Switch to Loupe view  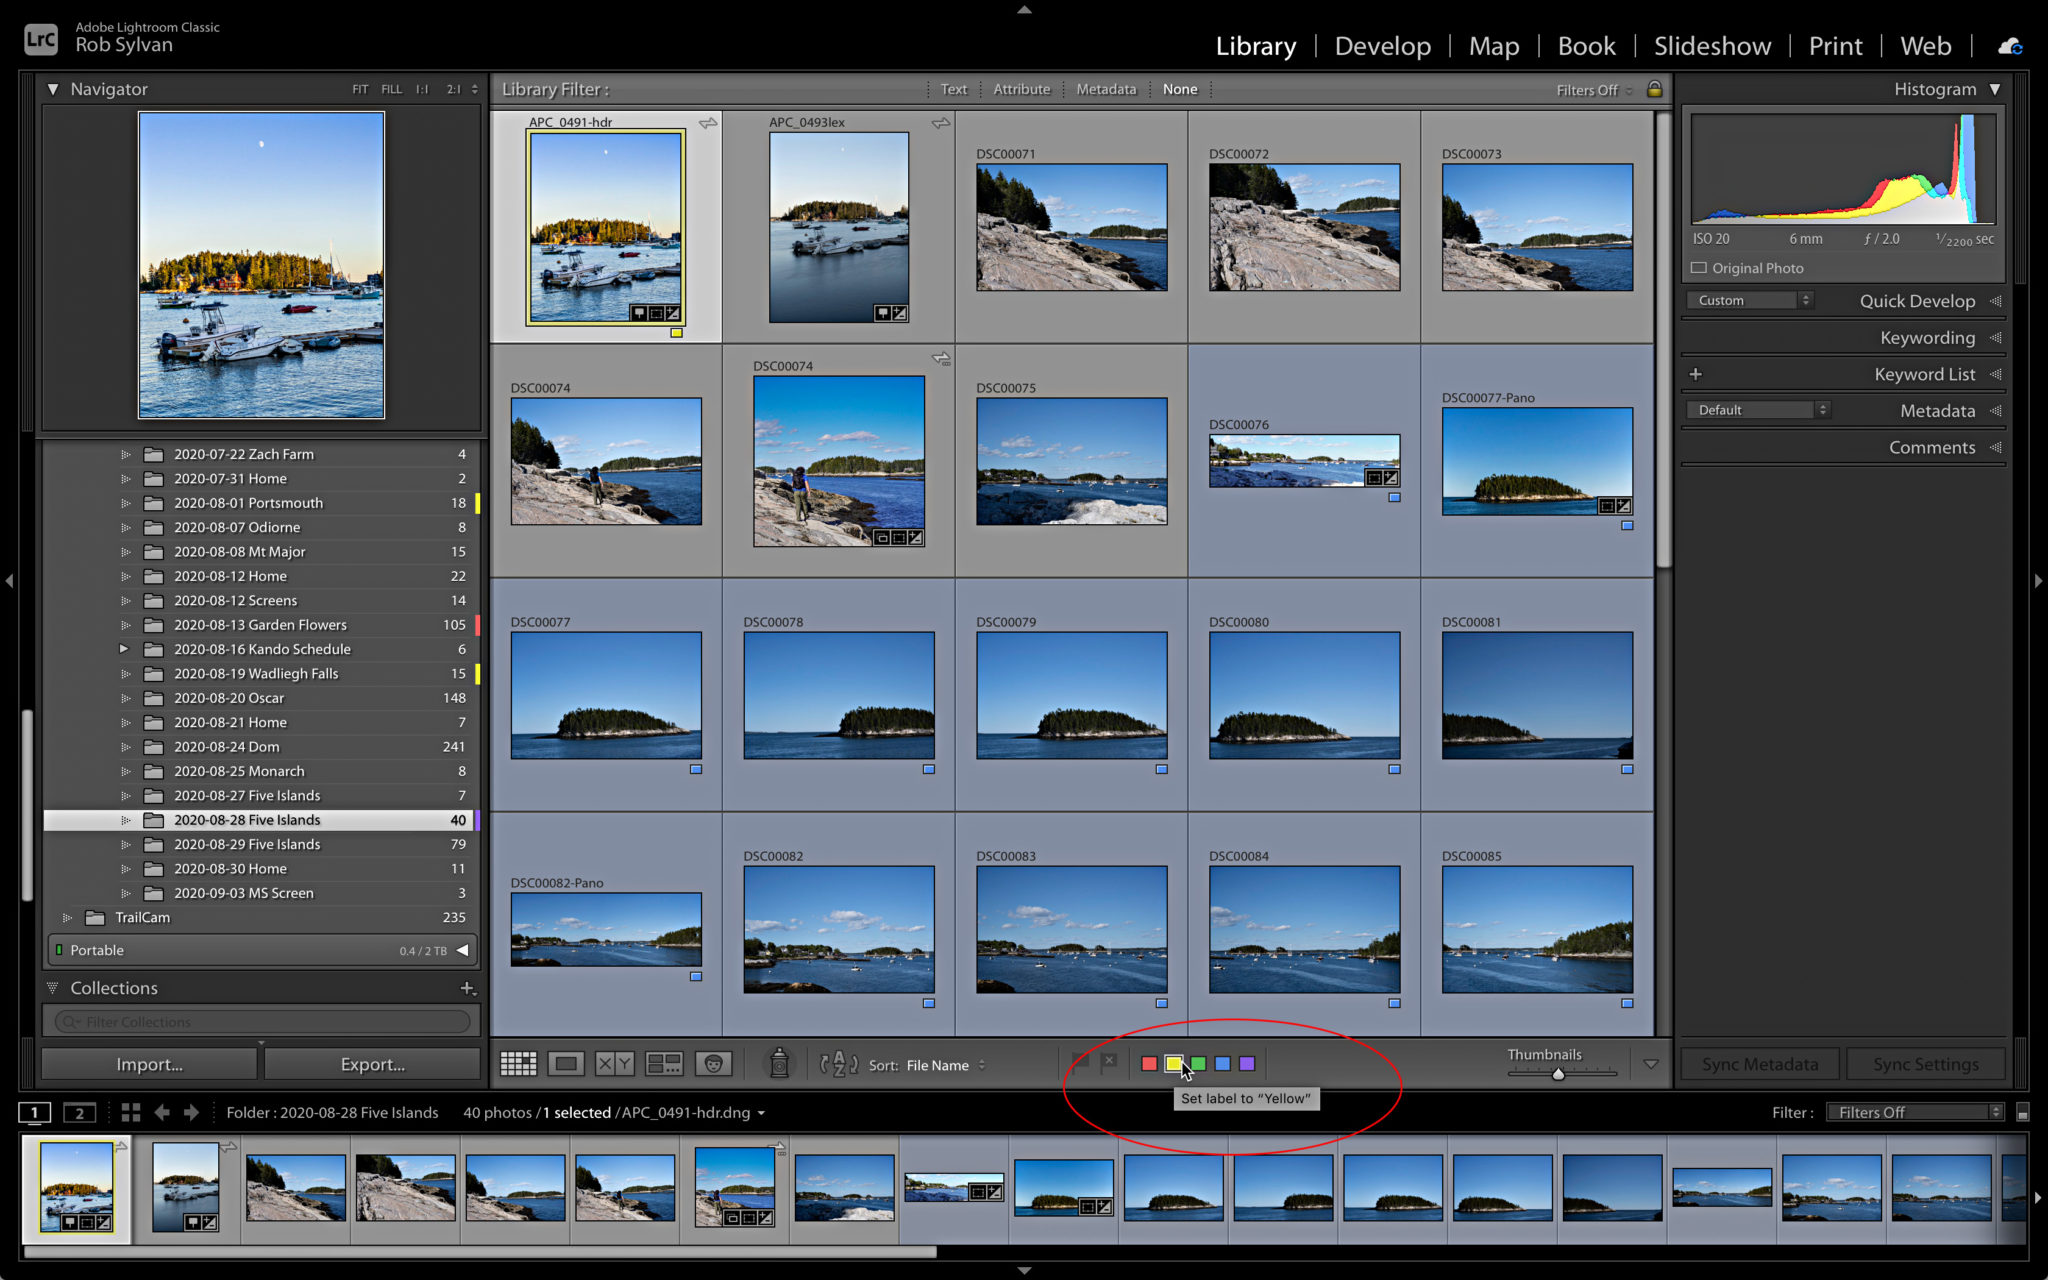(566, 1063)
